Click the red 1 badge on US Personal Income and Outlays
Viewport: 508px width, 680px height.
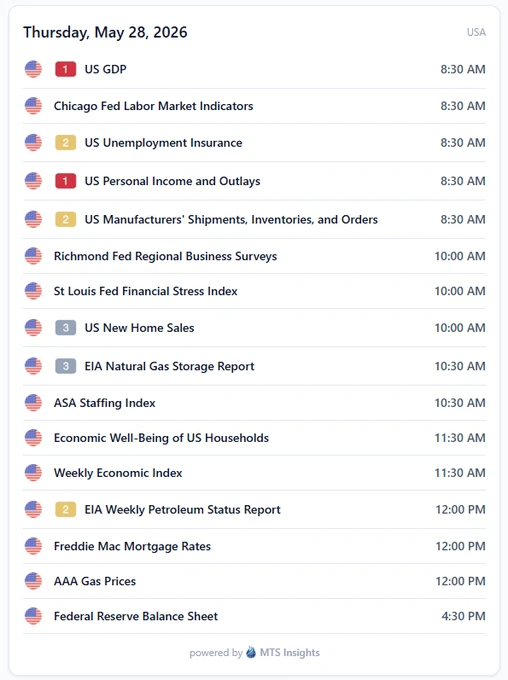coord(66,181)
